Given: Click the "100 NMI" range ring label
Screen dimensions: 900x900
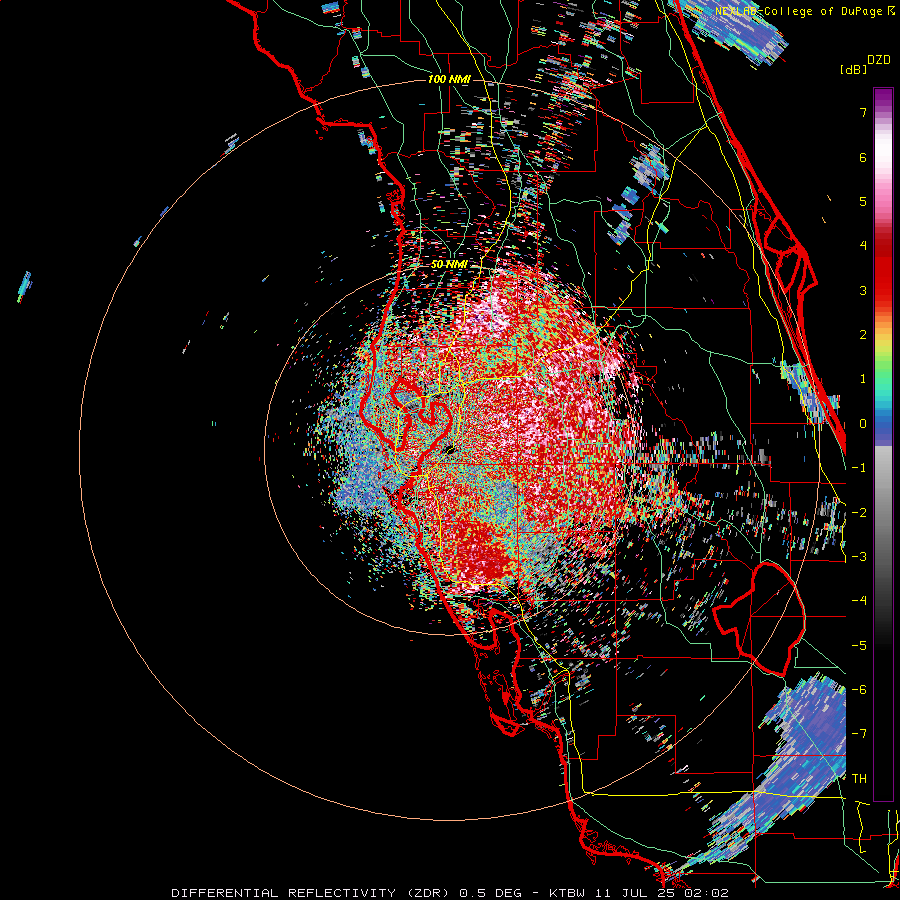Looking at the screenshot, I should pyautogui.click(x=449, y=79).
